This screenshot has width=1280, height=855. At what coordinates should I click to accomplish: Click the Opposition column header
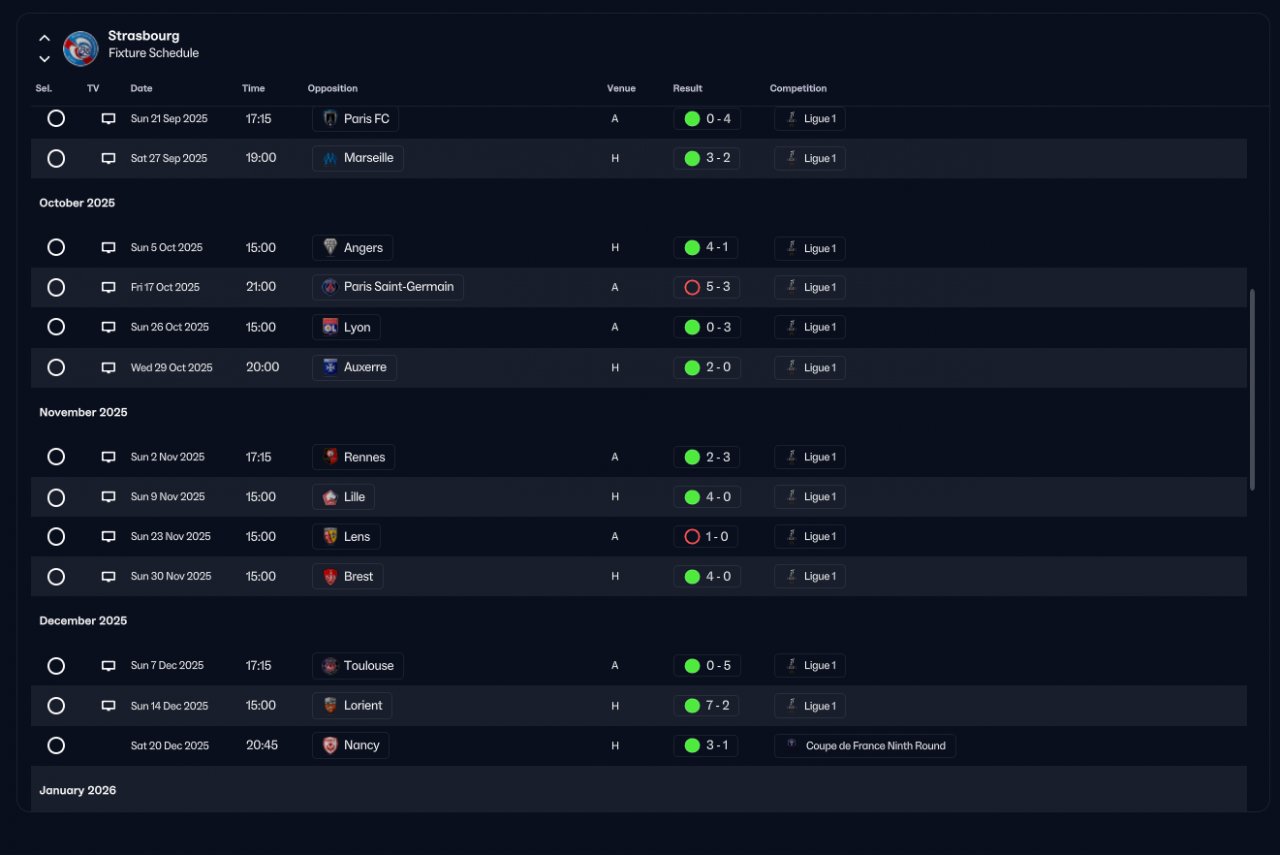[332, 88]
